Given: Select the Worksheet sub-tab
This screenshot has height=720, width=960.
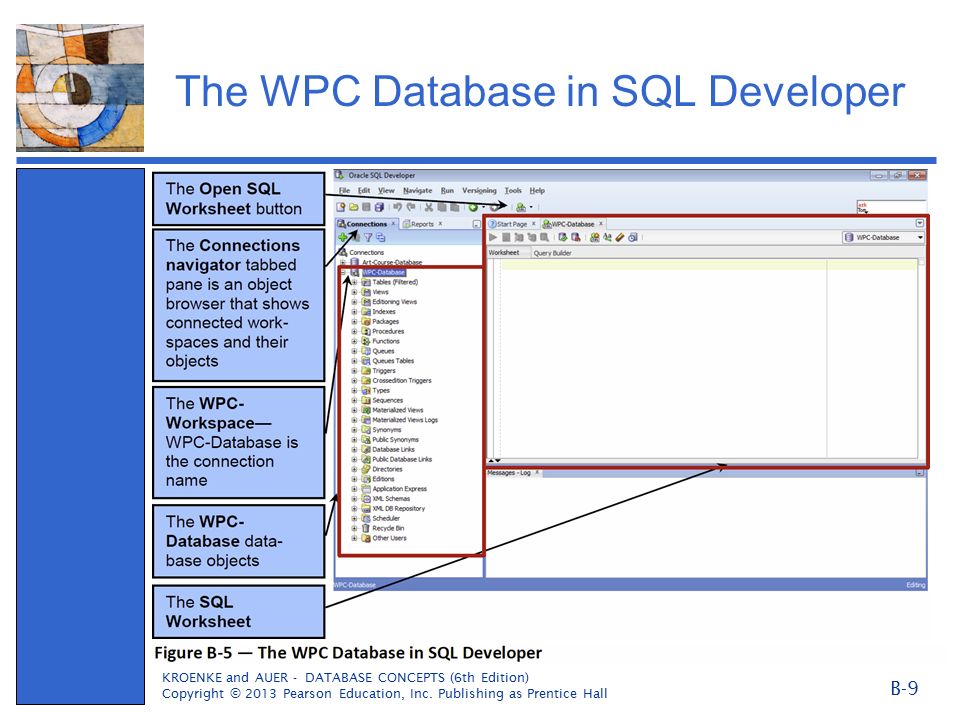Looking at the screenshot, I should pos(504,252).
